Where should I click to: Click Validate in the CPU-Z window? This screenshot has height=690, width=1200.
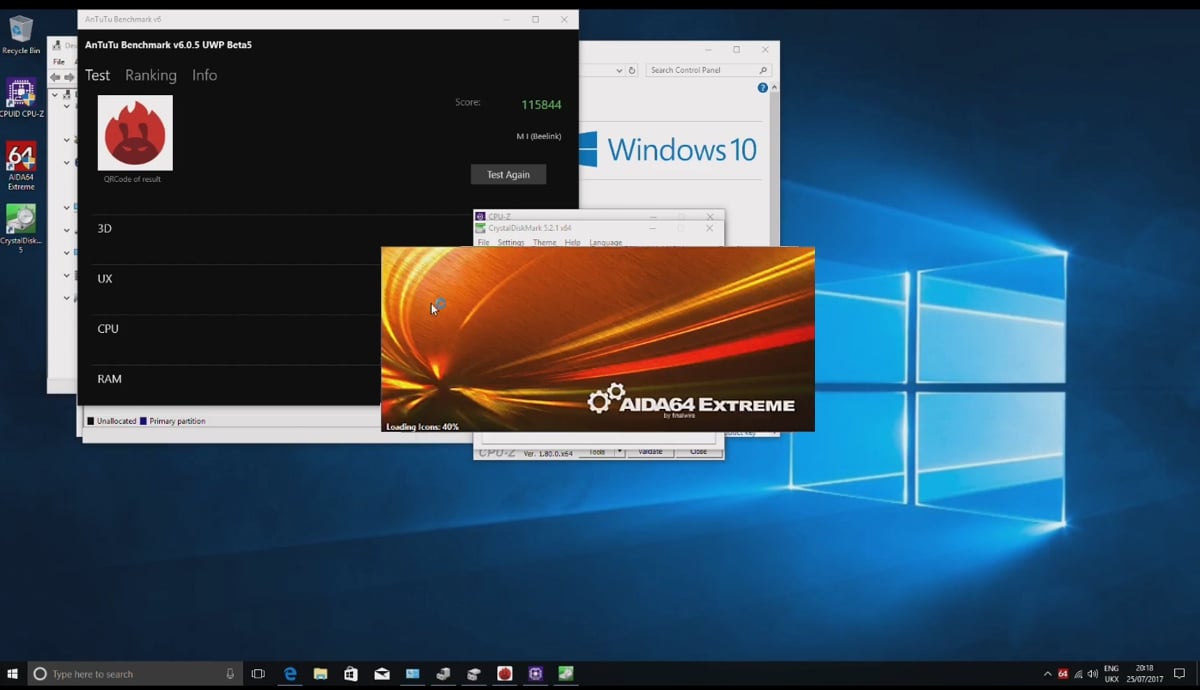click(651, 451)
